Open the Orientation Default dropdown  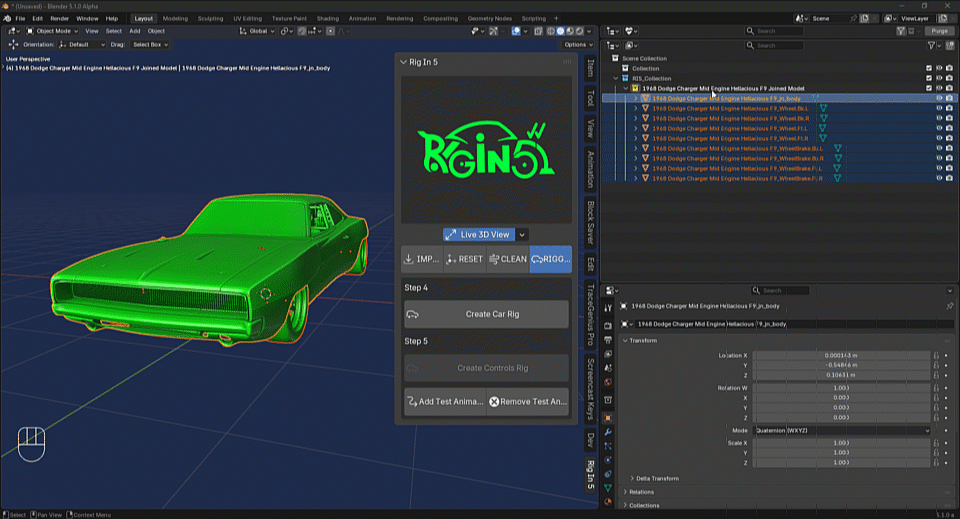[x=82, y=45]
